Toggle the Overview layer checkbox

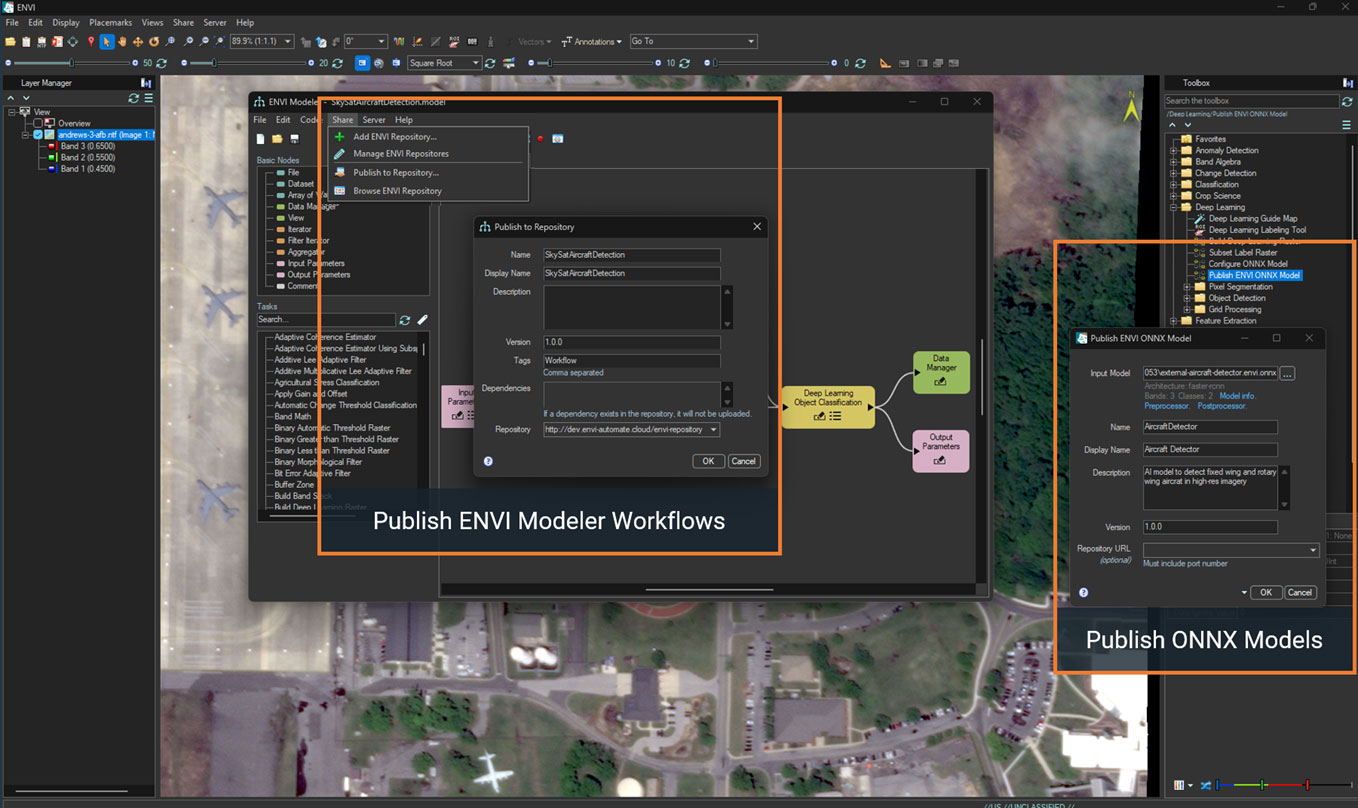click(38, 123)
